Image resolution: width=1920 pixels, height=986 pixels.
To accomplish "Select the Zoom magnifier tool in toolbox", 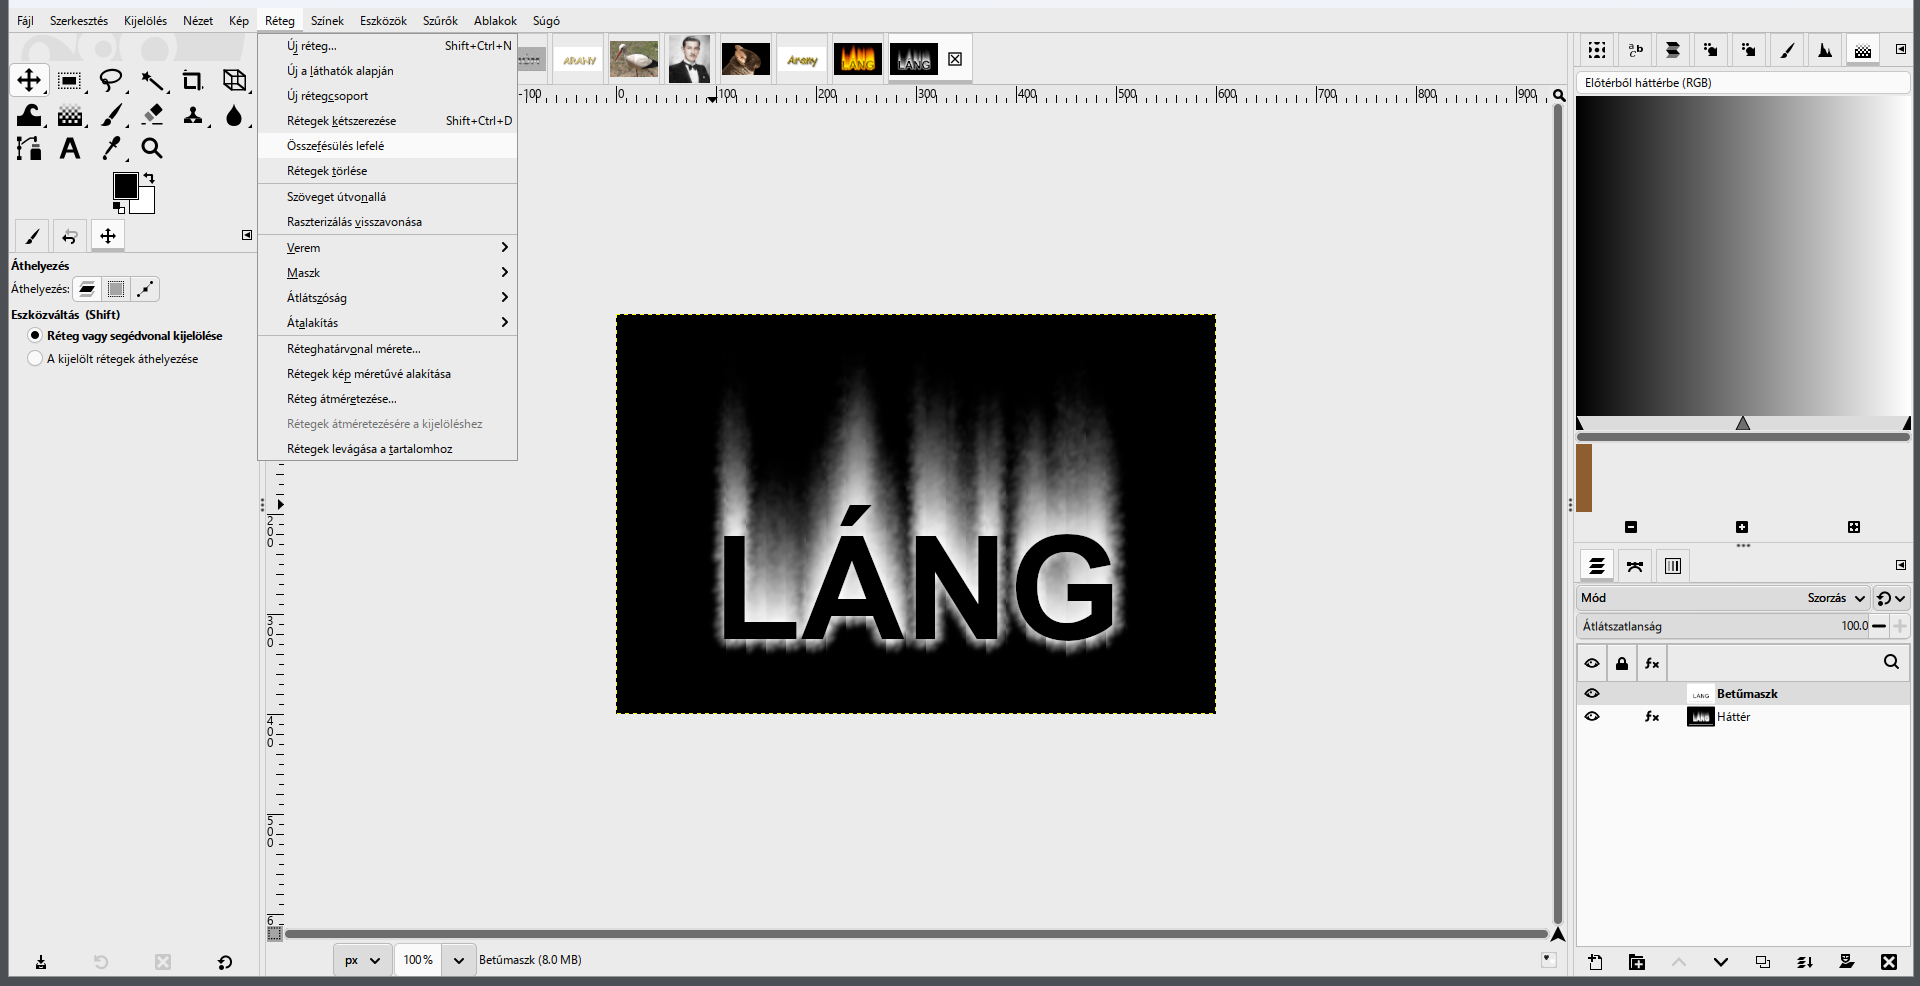I will coord(152,149).
